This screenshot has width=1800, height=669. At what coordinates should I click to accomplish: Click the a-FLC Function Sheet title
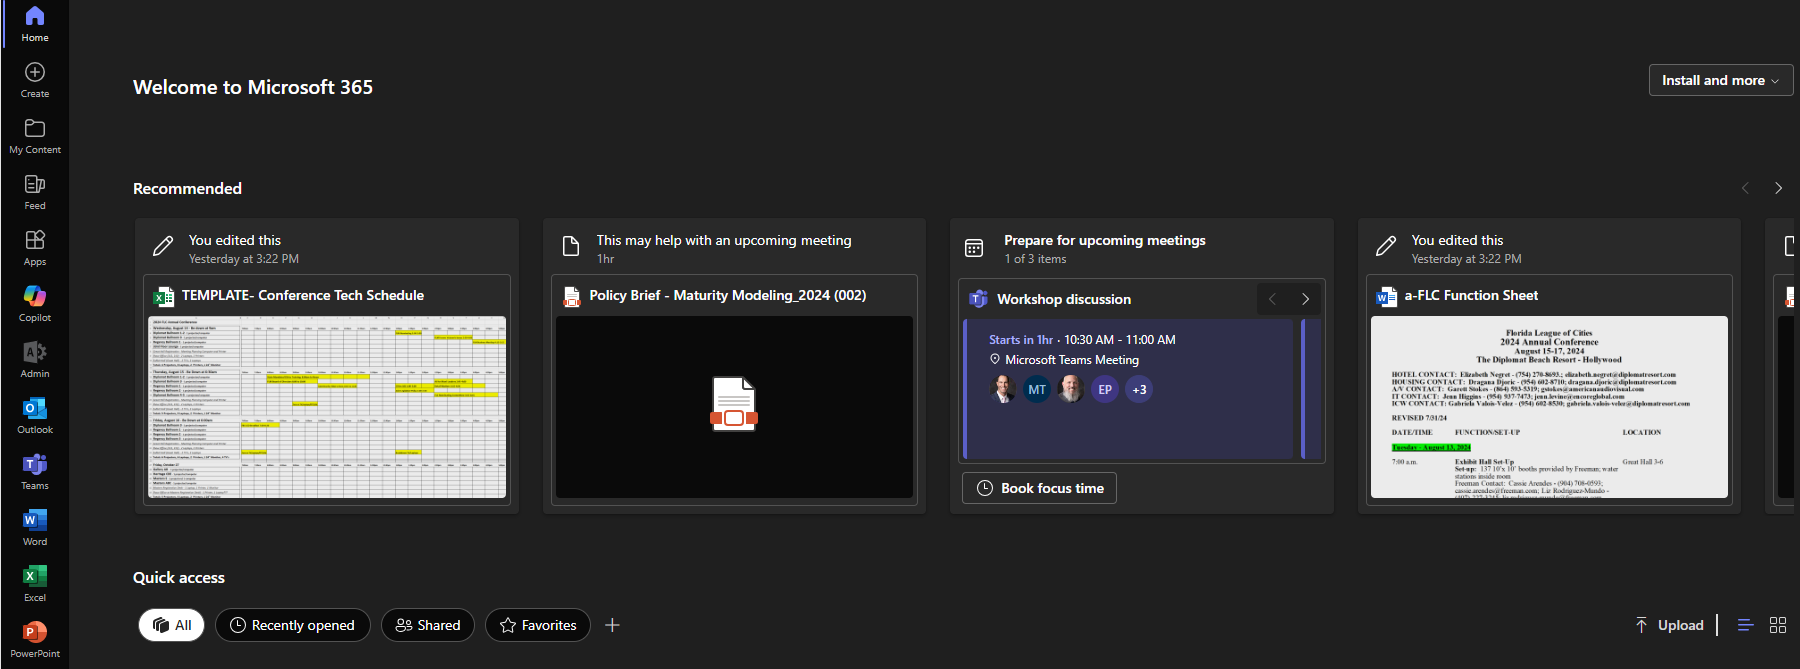click(1471, 295)
